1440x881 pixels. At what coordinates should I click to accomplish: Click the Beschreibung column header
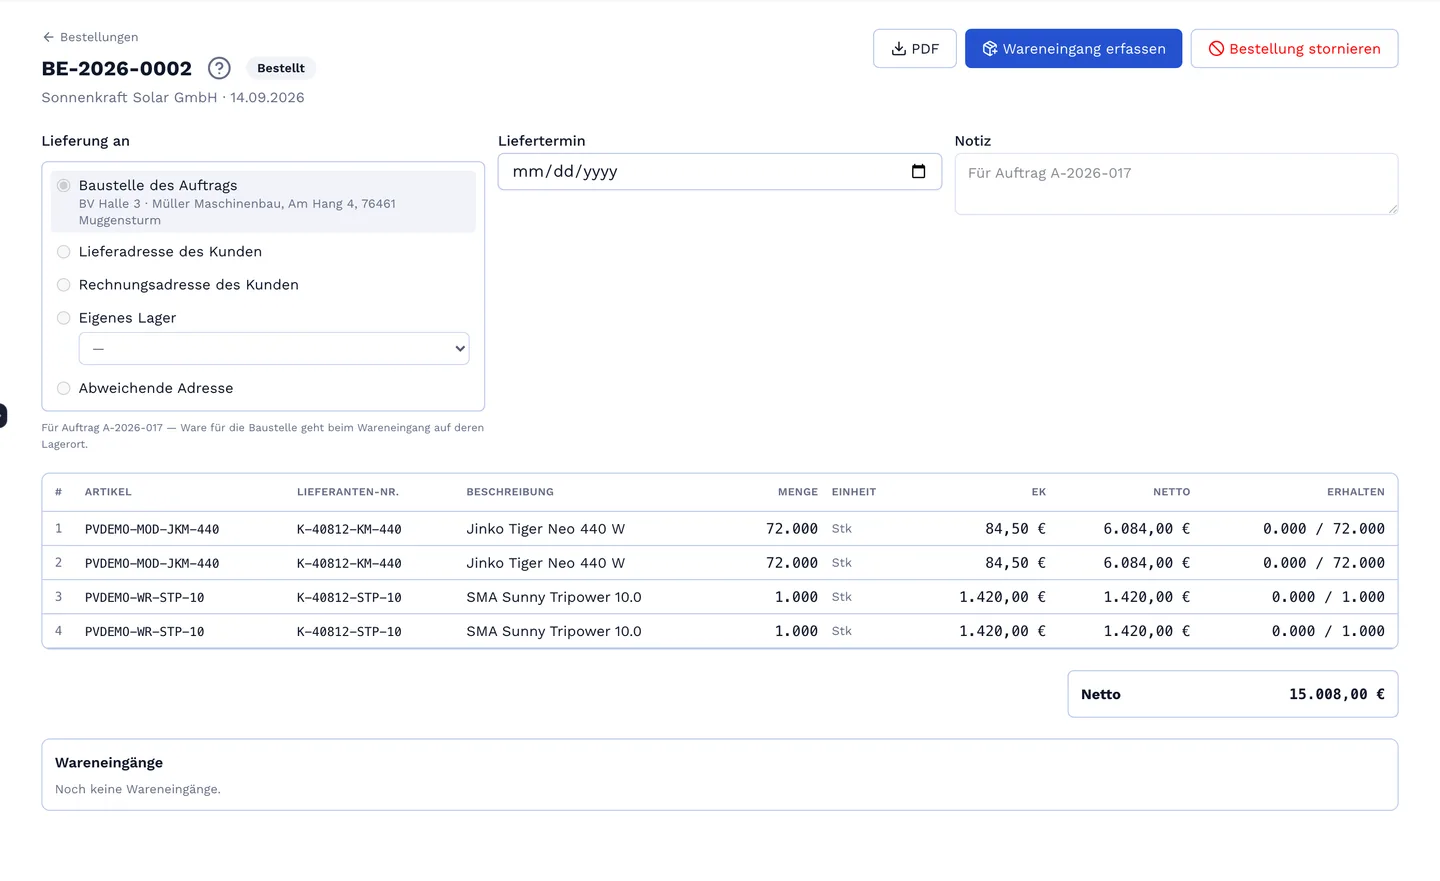click(x=510, y=492)
